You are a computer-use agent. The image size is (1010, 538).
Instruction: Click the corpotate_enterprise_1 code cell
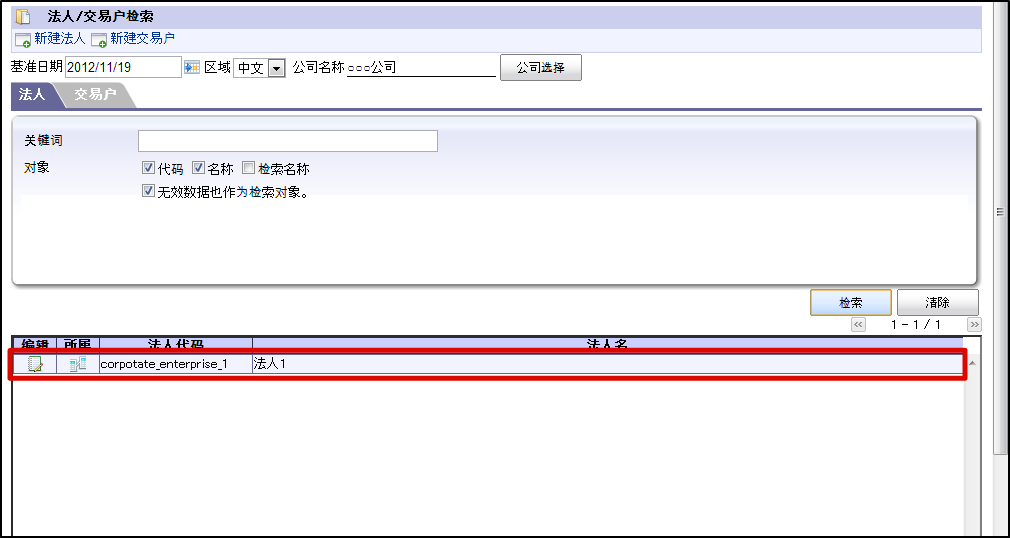tap(176, 364)
